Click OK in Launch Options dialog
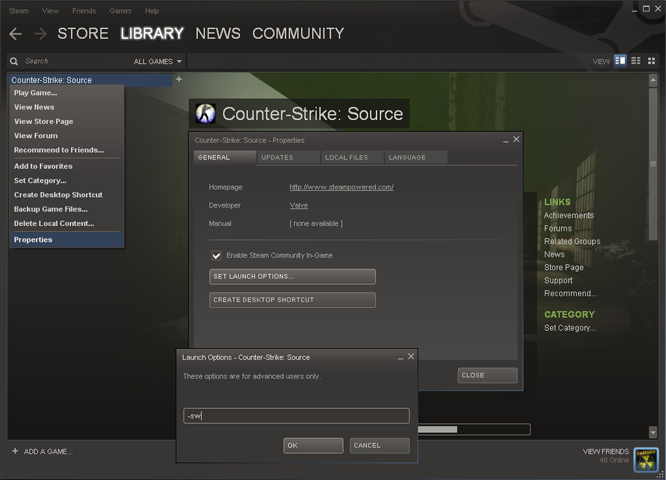The image size is (666, 480). tap(313, 446)
